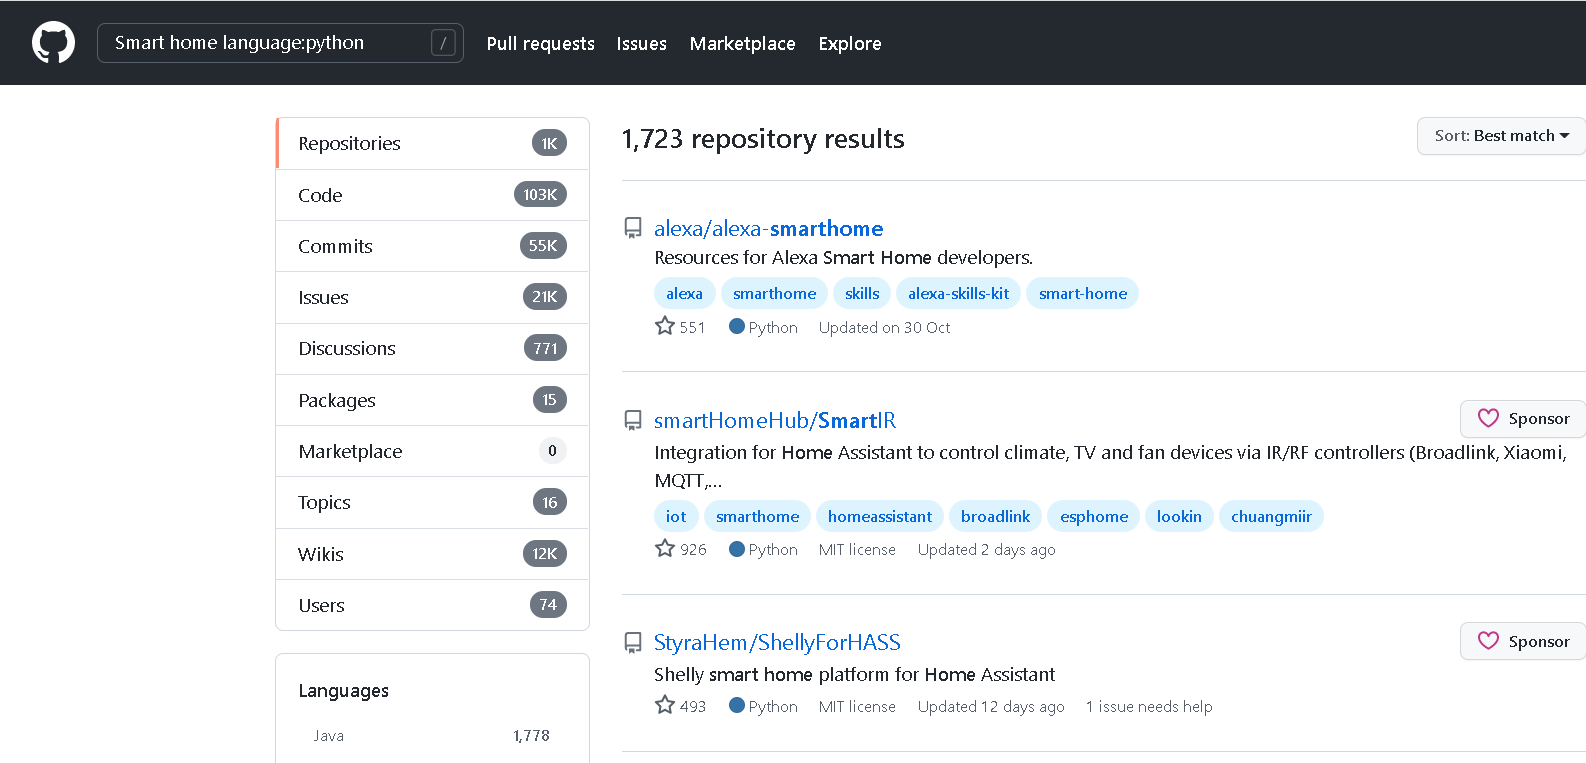This screenshot has width=1586, height=763.
Task: Click 'Updated 2 days ago' text
Action: [986, 550]
